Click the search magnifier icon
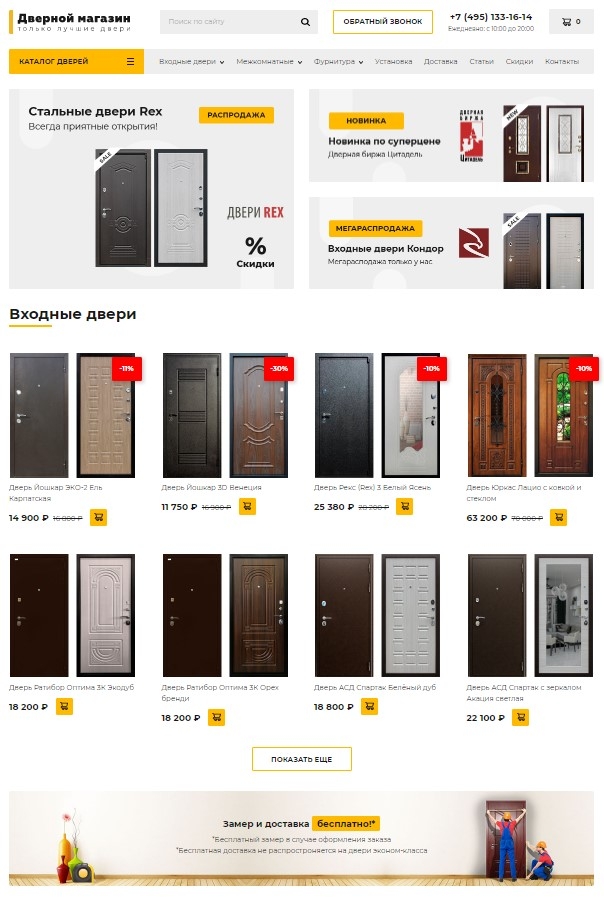This screenshot has height=897, width=604. click(x=305, y=22)
